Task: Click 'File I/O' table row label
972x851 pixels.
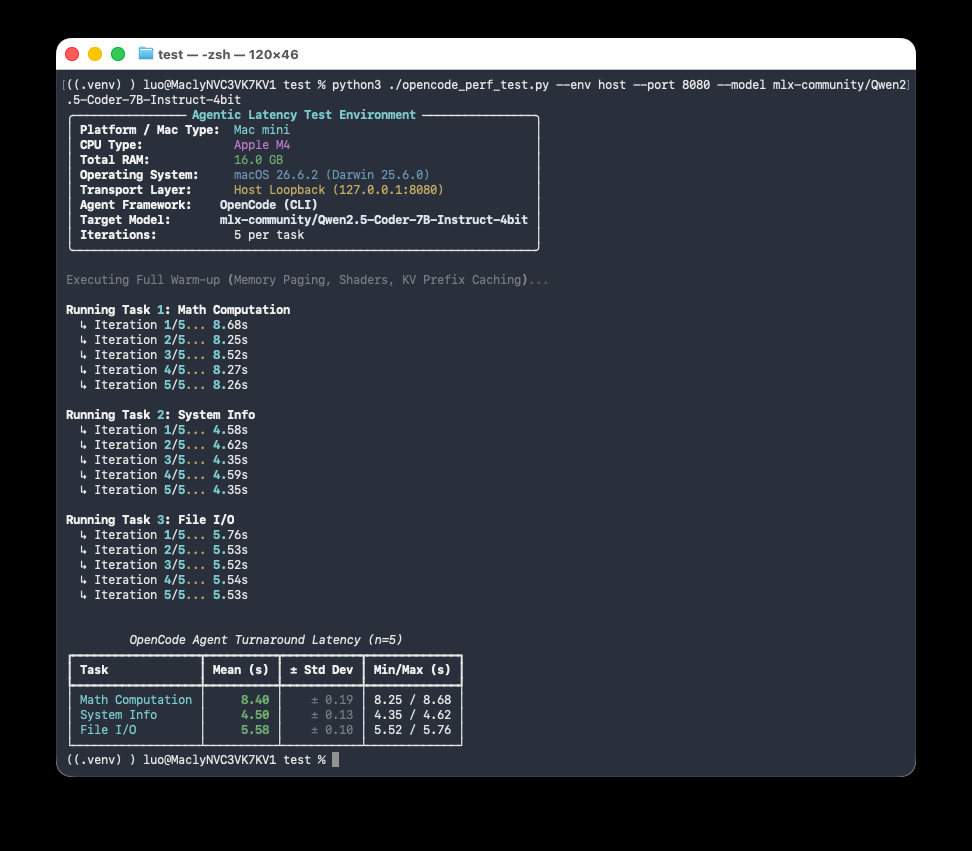Action: click(x=108, y=730)
